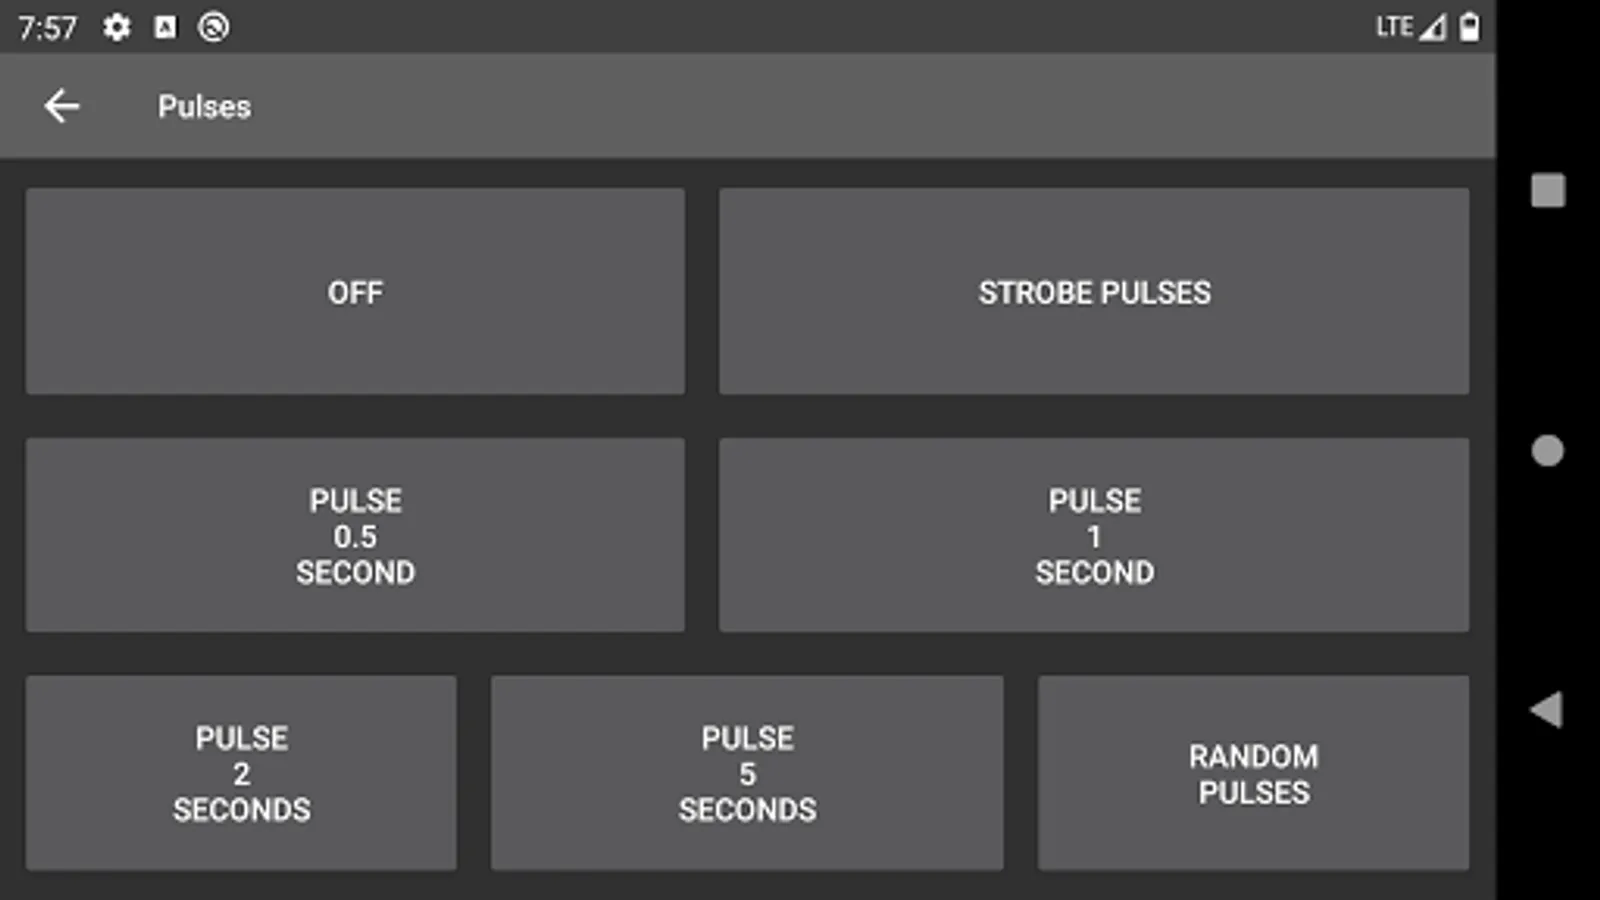Viewport: 1600px width, 900px height.
Task: Tap the battery icon in status bar
Action: [x=1469, y=27]
